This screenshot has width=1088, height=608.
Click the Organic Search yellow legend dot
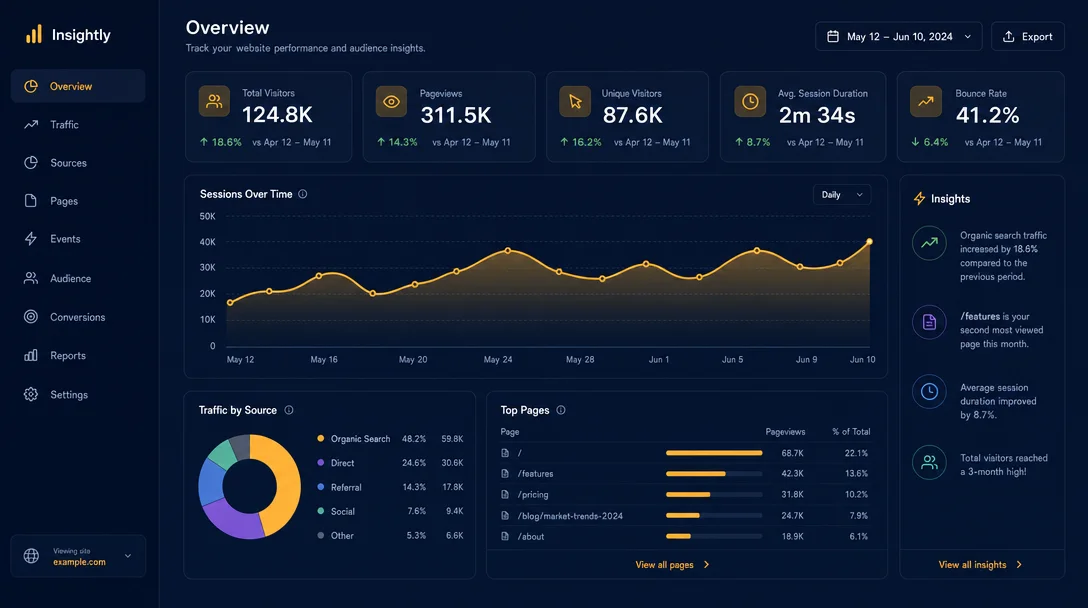[321, 439]
